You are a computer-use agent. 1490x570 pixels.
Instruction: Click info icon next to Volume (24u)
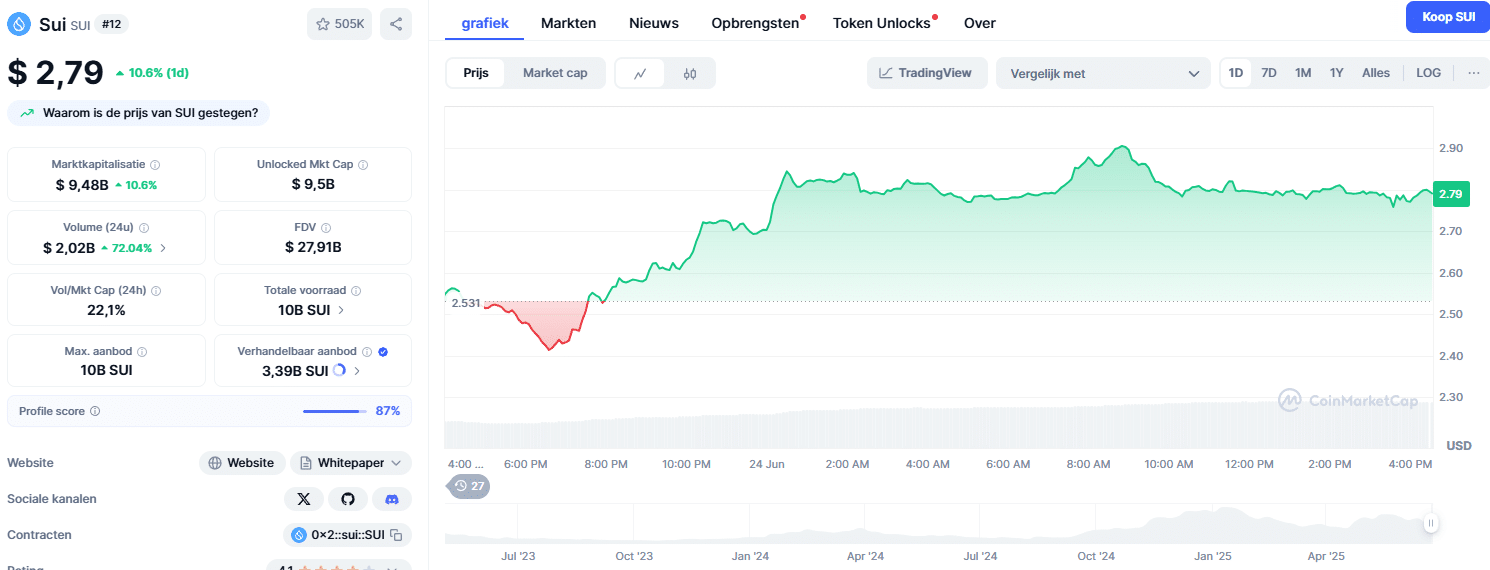tap(145, 228)
